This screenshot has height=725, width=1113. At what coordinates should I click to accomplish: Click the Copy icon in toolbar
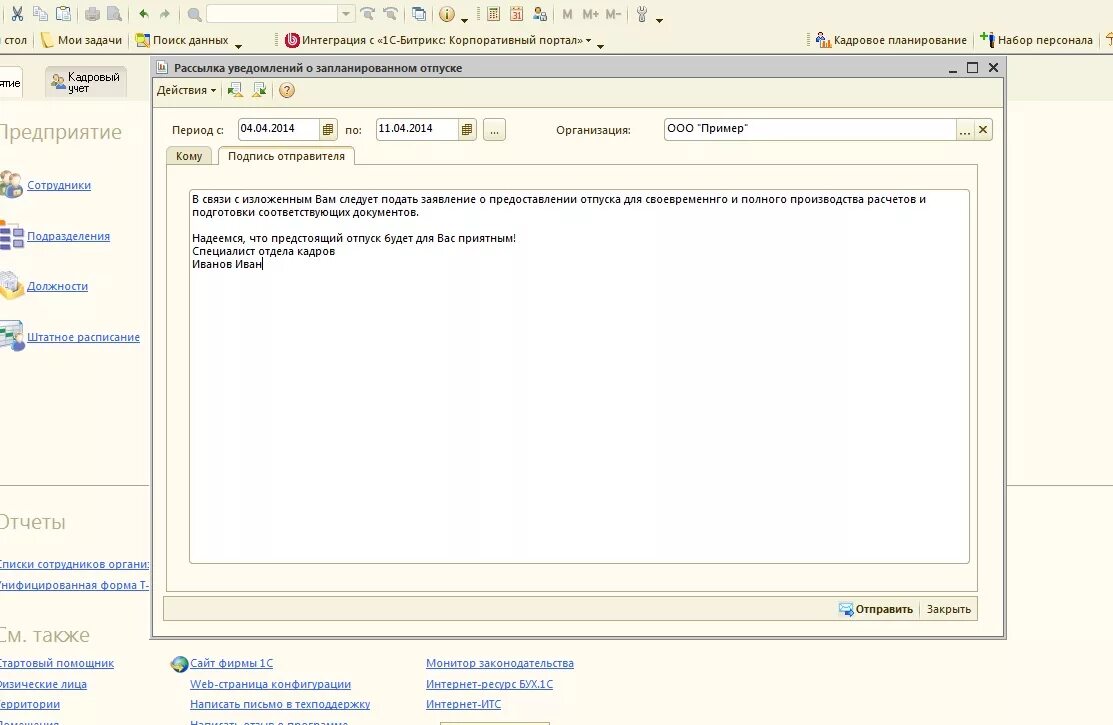(40, 13)
